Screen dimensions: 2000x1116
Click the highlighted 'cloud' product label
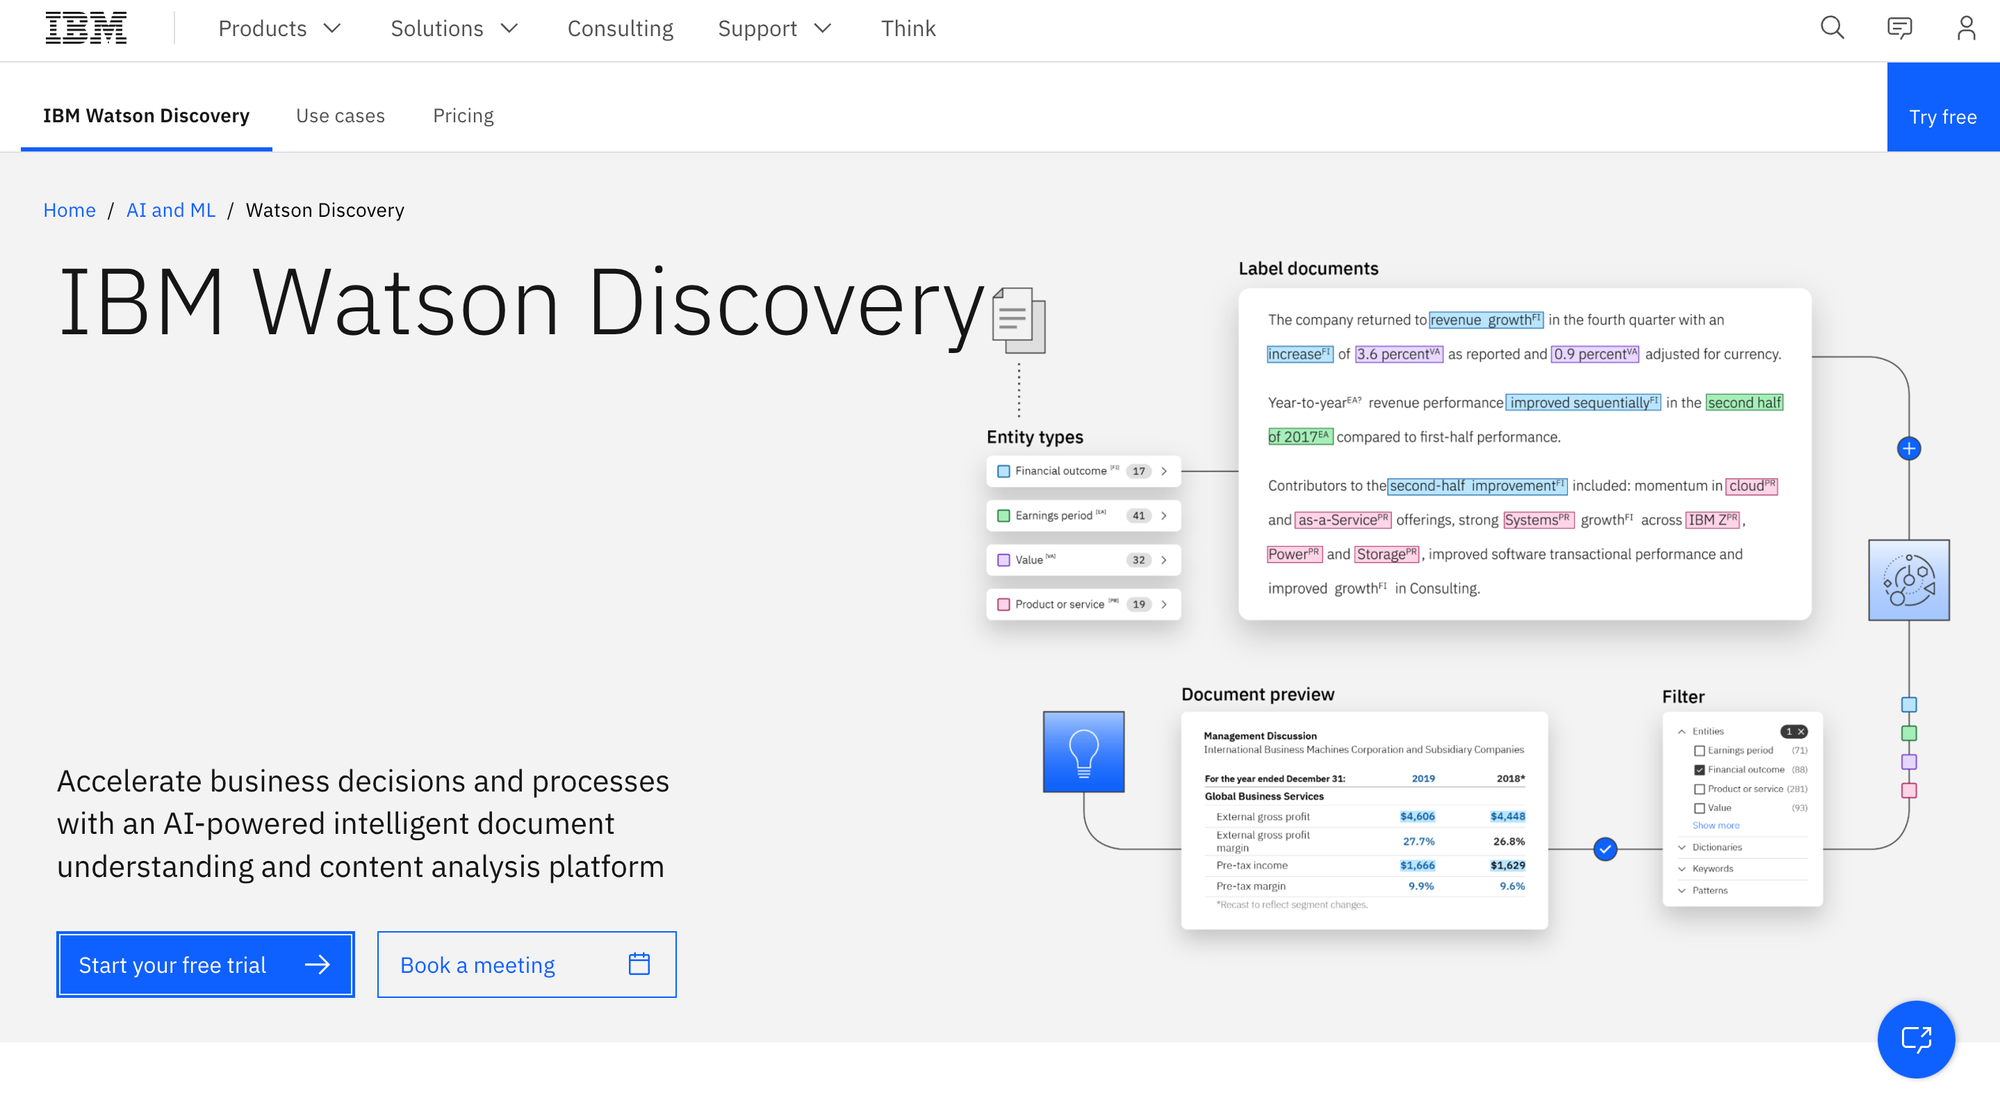(x=1752, y=486)
